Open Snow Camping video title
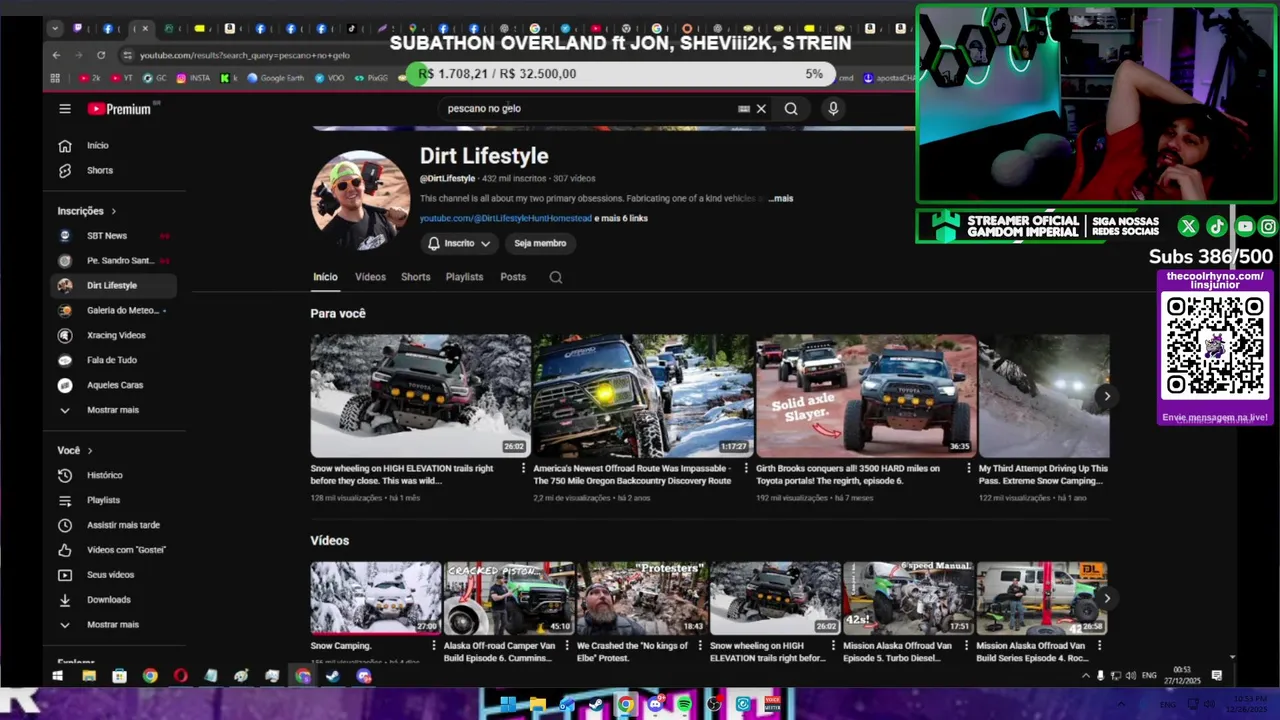Image resolution: width=1280 pixels, height=720 pixels. click(341, 646)
